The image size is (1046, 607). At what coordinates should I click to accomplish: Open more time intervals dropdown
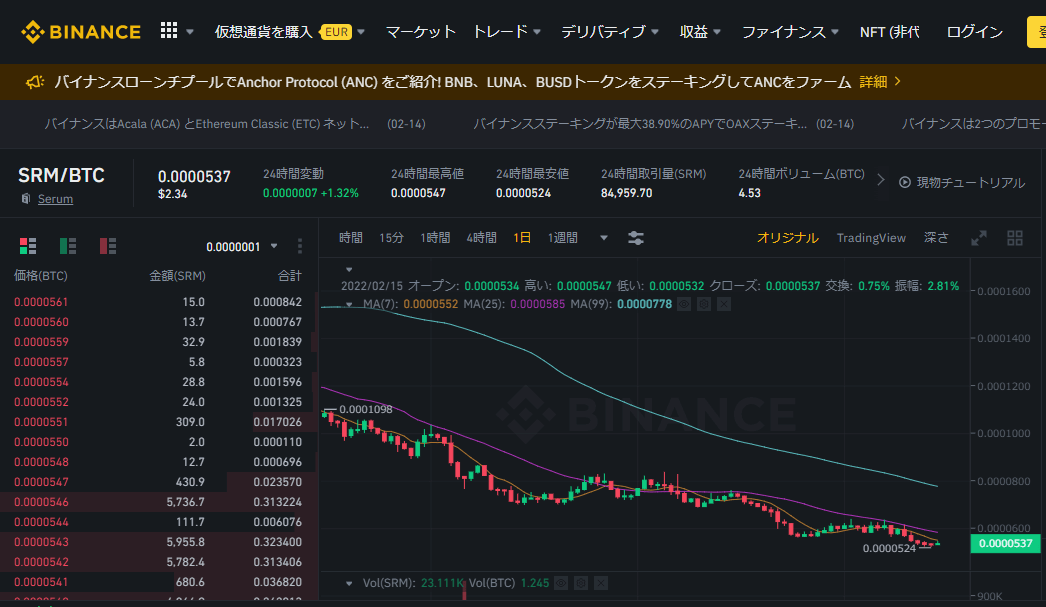(604, 238)
